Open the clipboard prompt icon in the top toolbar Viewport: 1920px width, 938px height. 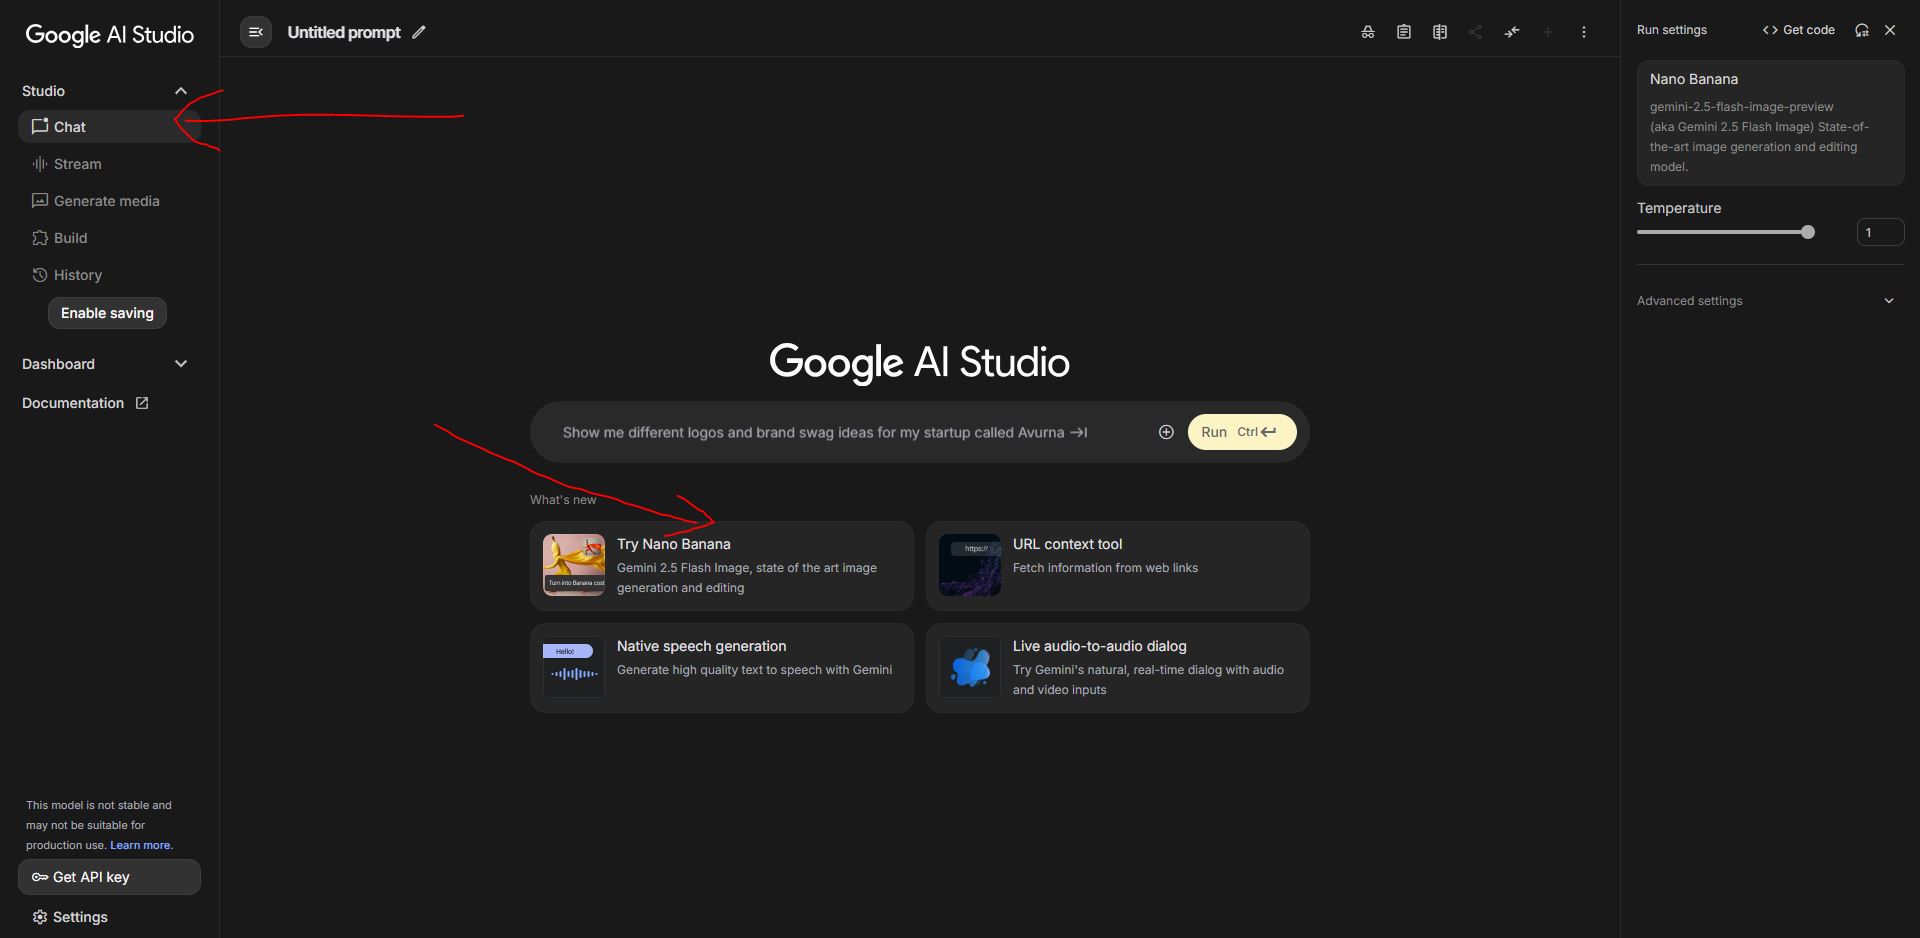pyautogui.click(x=1403, y=31)
